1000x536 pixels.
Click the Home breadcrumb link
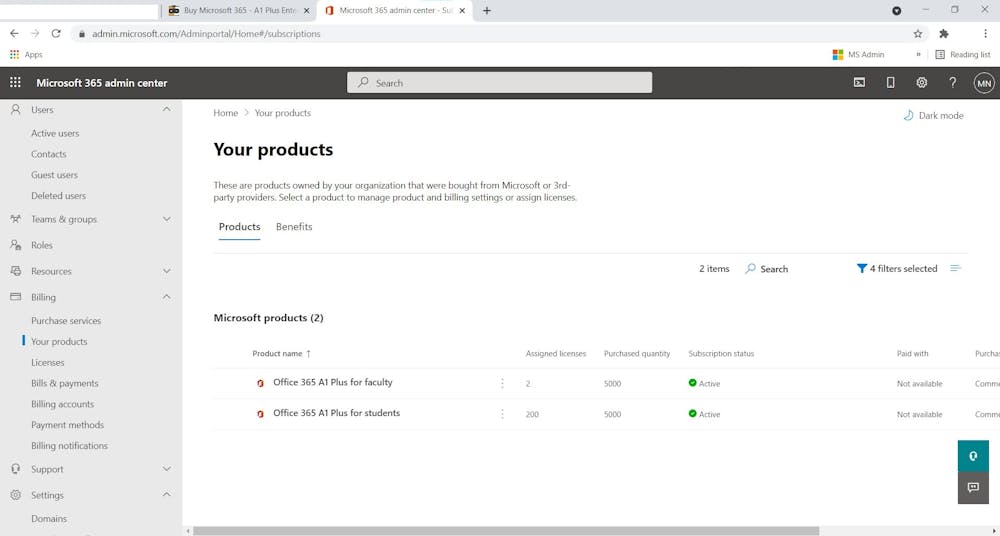pos(225,113)
